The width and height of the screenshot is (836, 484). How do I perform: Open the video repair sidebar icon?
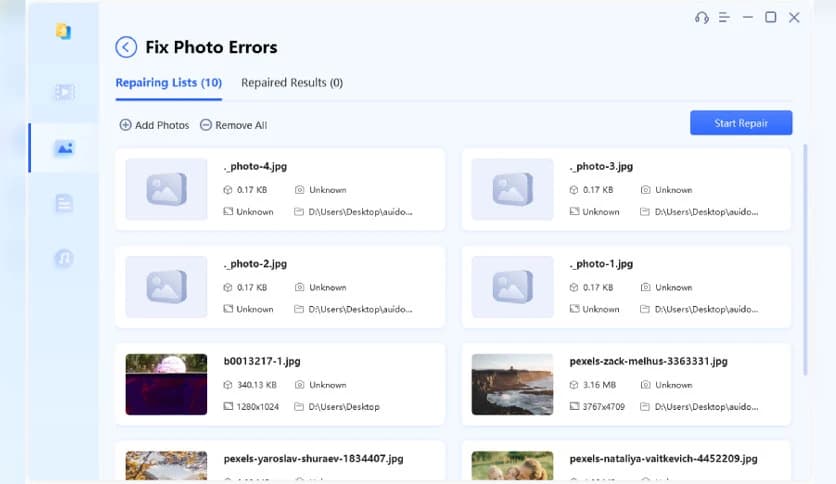coord(65,92)
